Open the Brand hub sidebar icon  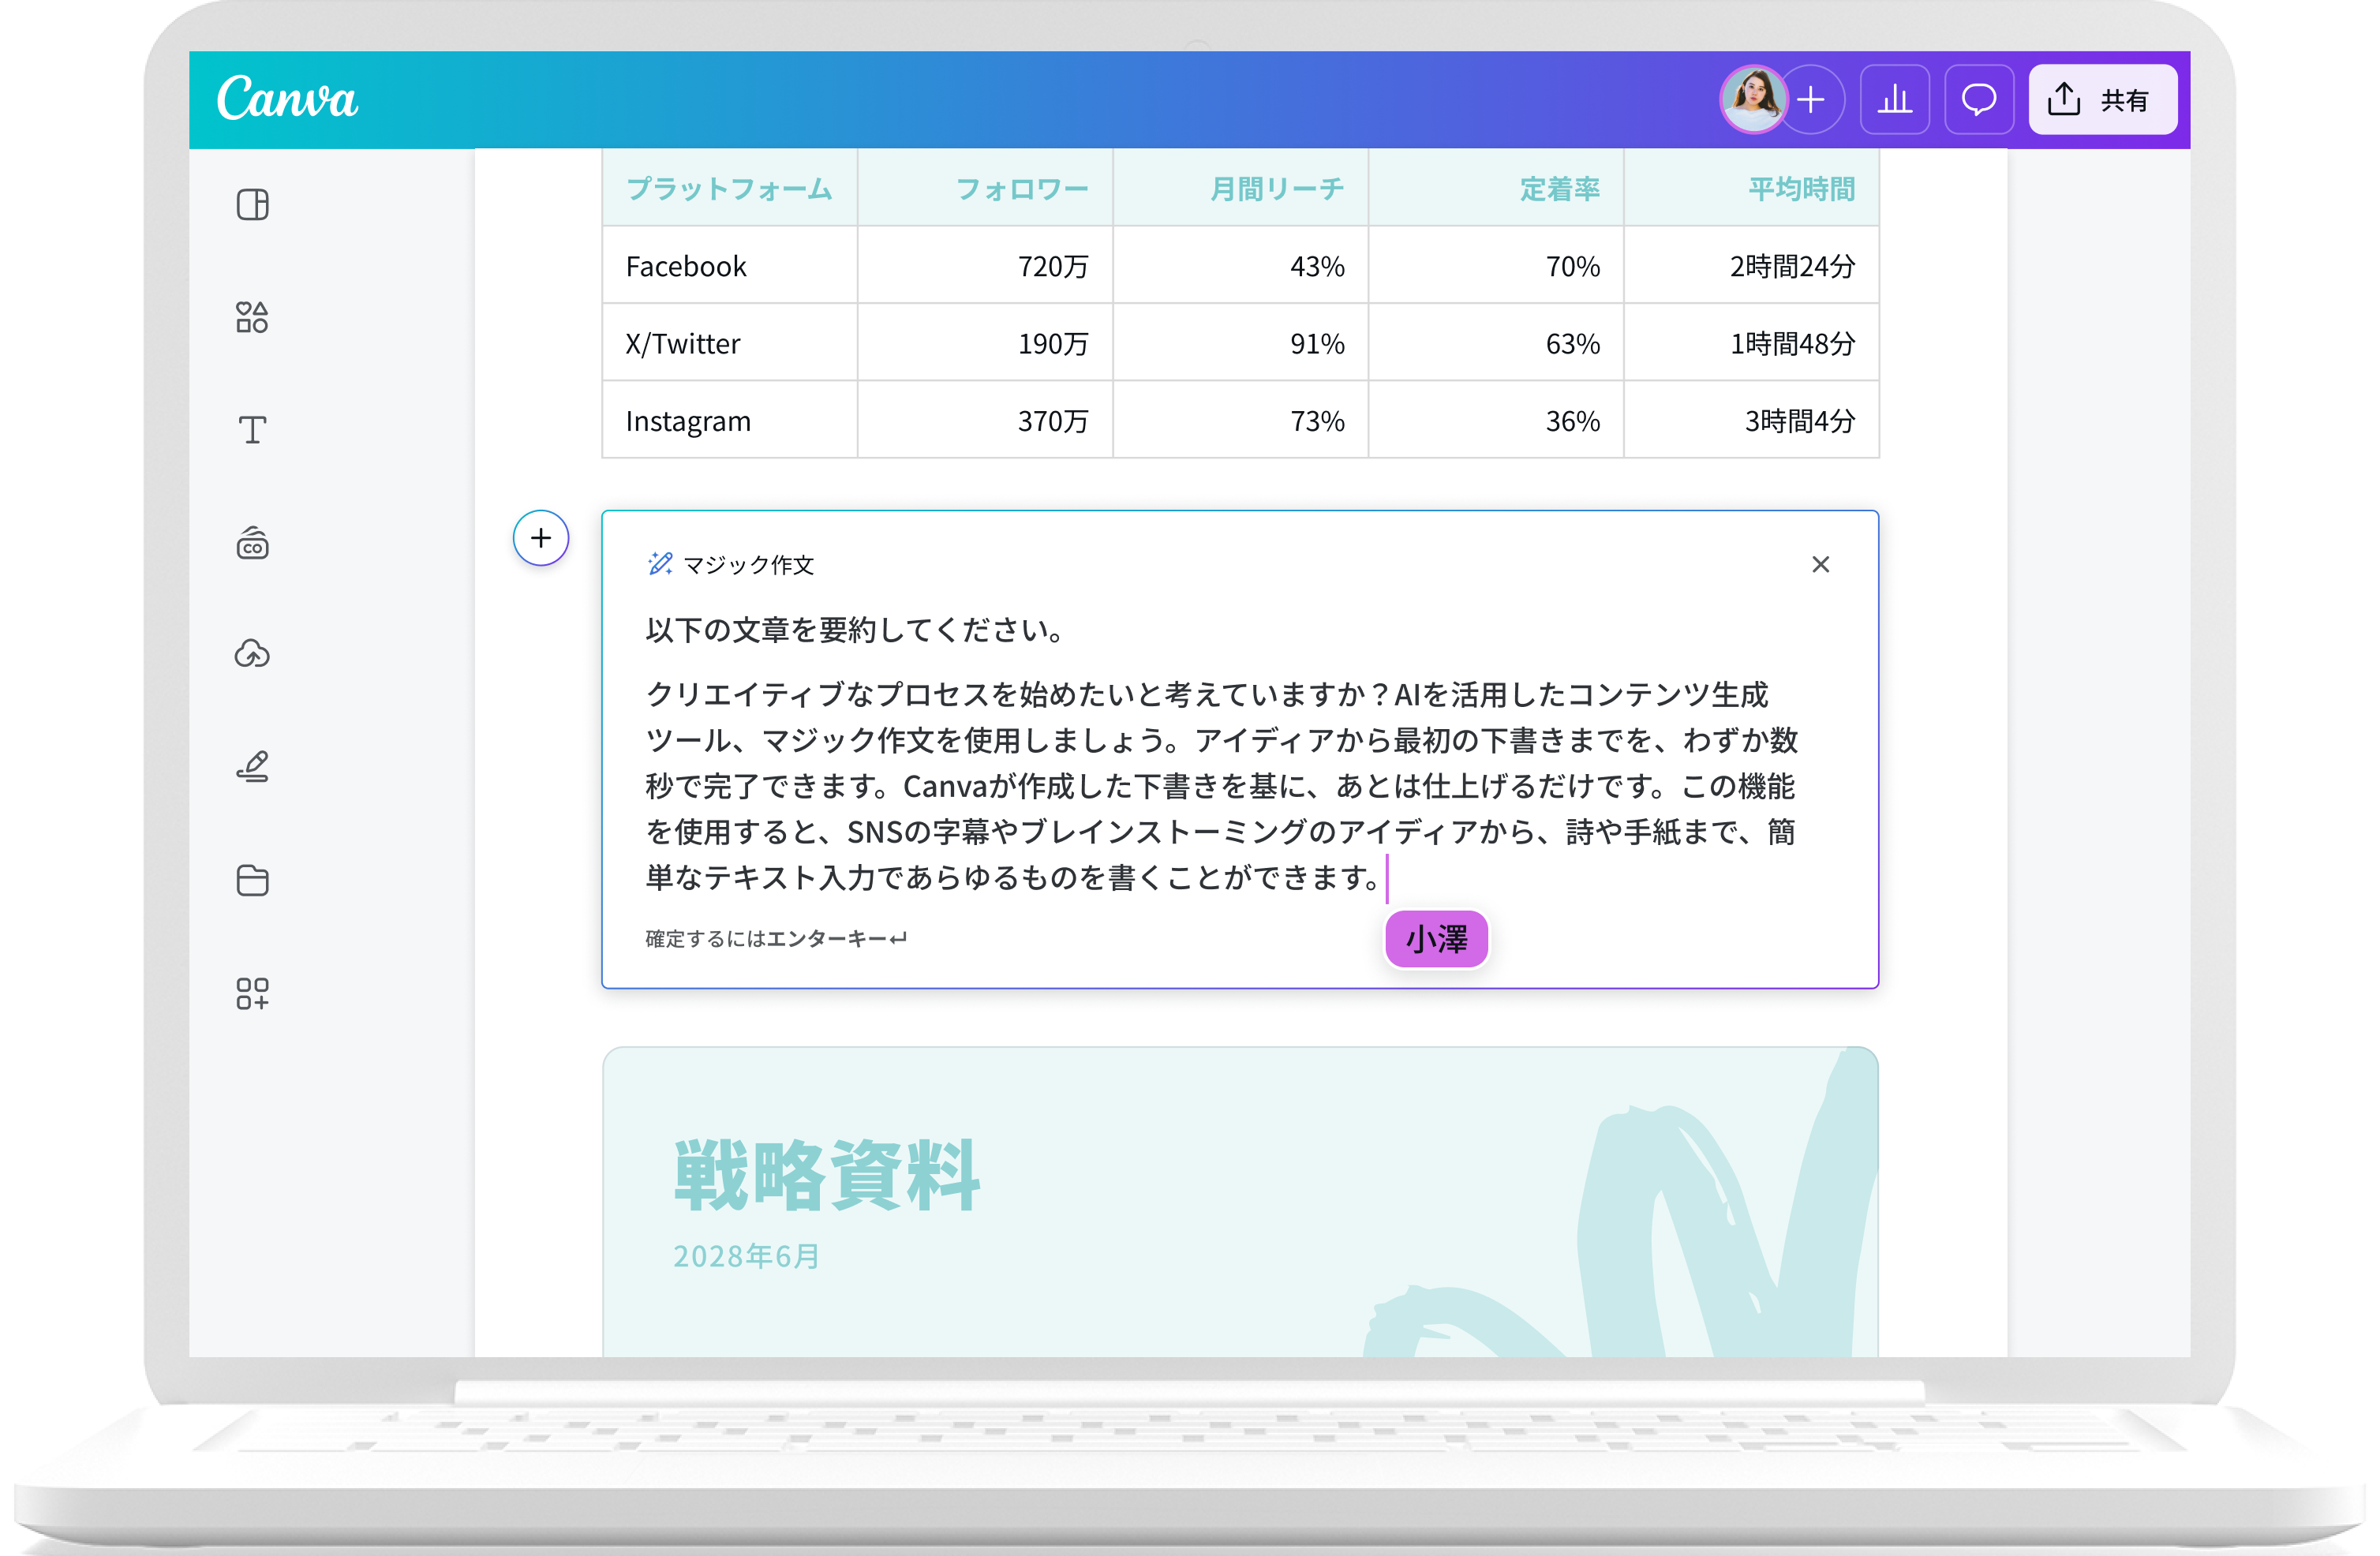point(252,543)
